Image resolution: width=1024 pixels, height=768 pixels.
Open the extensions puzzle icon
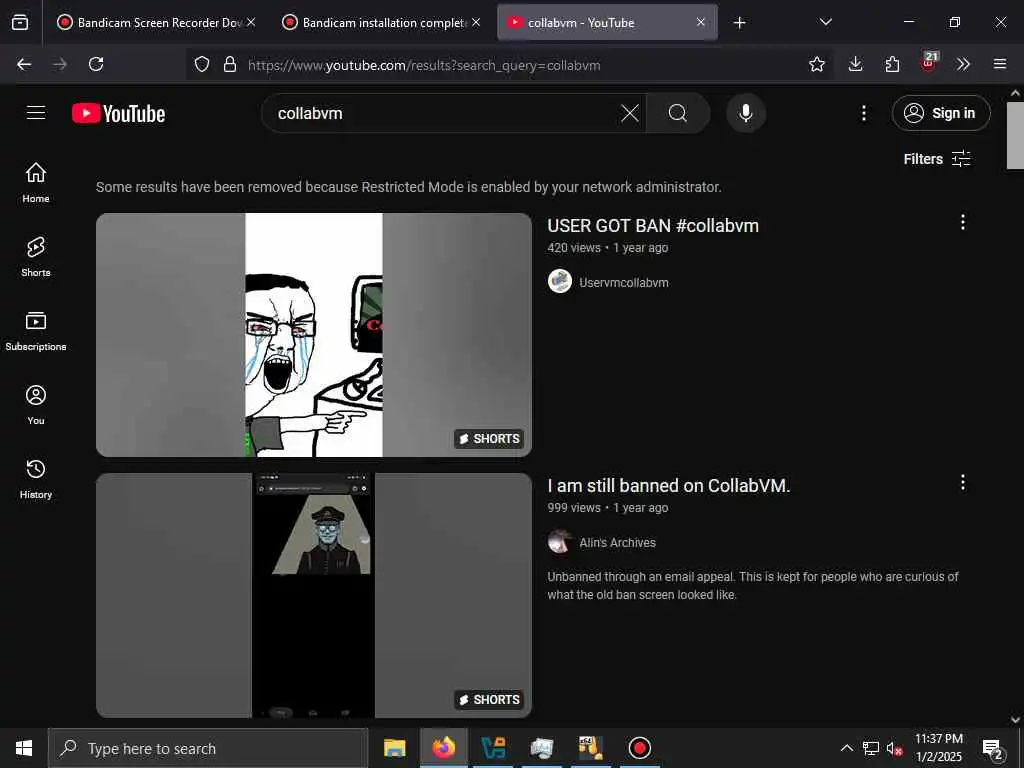click(892, 64)
